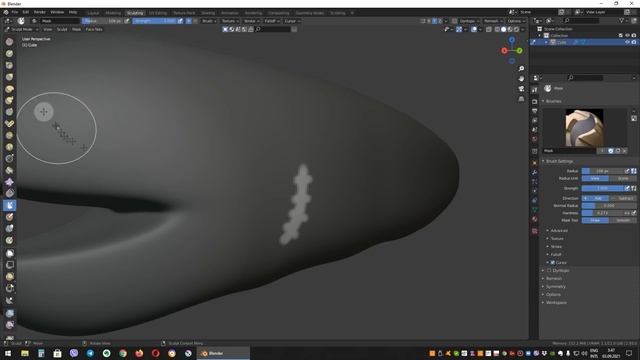Image resolution: width=640 pixels, height=360 pixels.
Task: Select the Box Mask tool
Action: click(9, 253)
